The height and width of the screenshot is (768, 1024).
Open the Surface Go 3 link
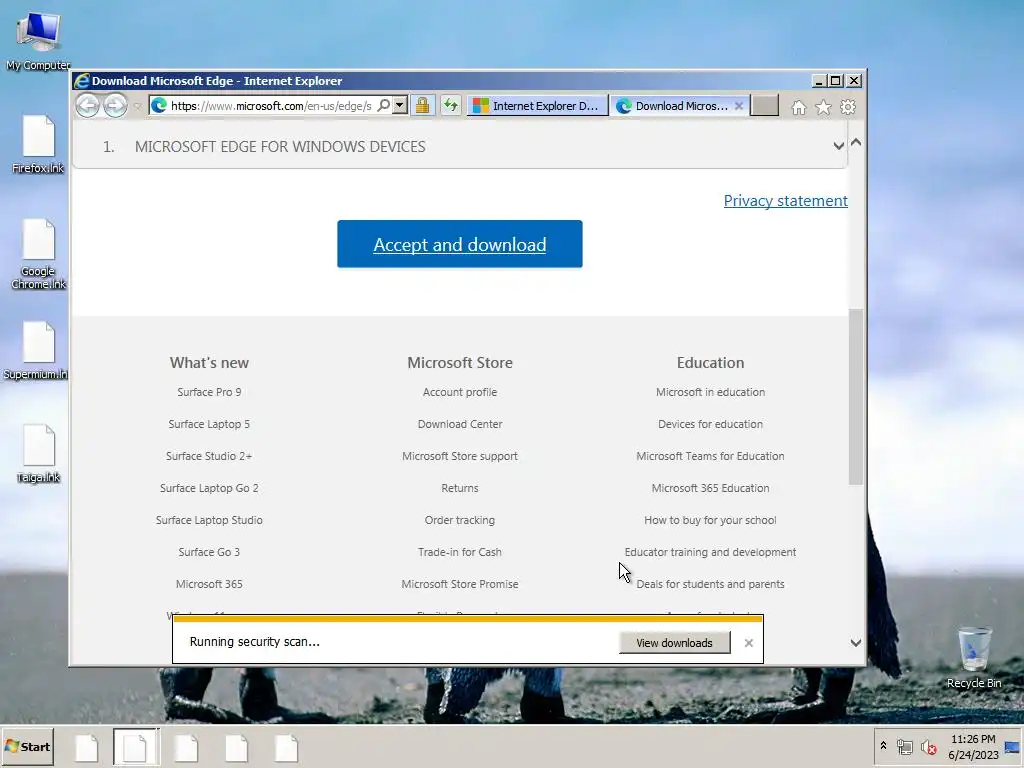(x=209, y=552)
